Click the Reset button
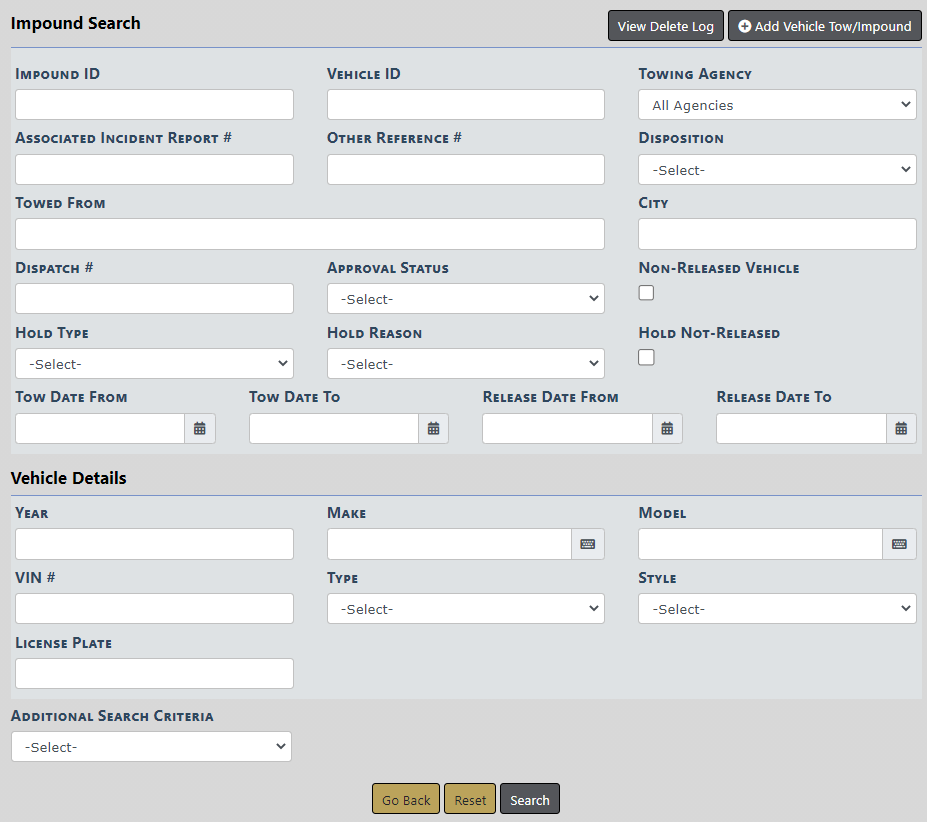The height and width of the screenshot is (822, 927). 470,800
